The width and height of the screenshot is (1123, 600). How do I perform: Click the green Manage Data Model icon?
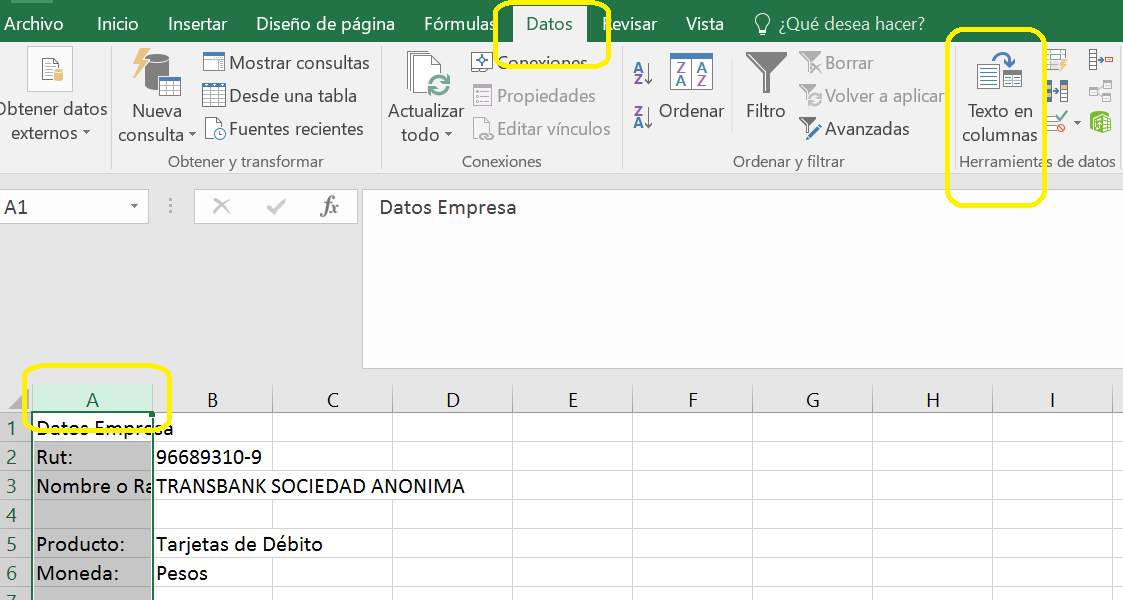click(1100, 122)
